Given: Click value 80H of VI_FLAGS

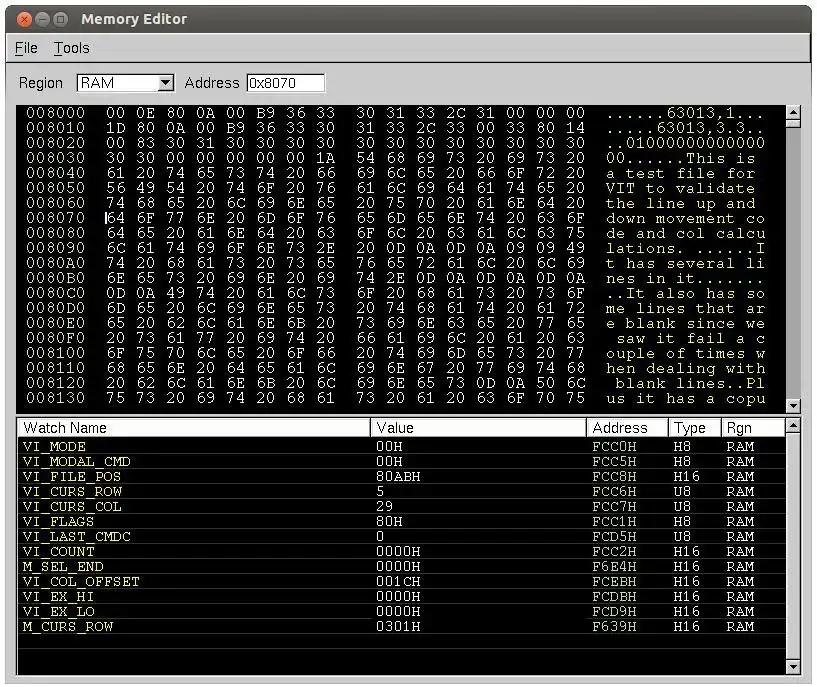Looking at the screenshot, I should 389,521.
